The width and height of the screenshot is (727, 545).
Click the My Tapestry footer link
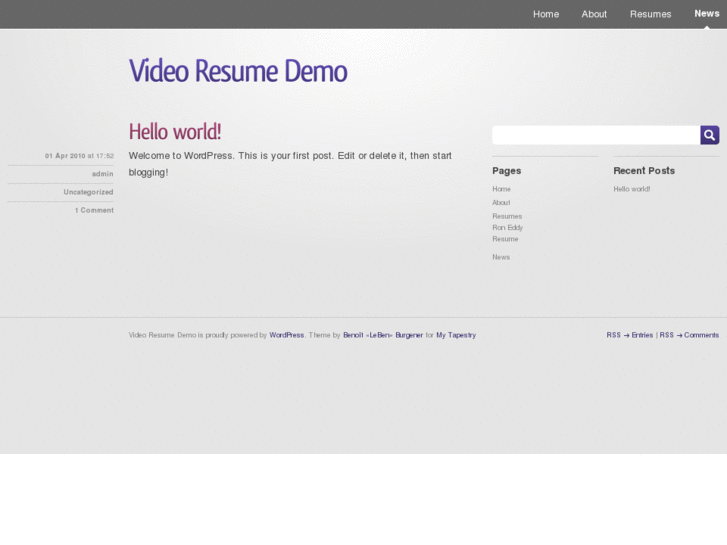[456, 335]
